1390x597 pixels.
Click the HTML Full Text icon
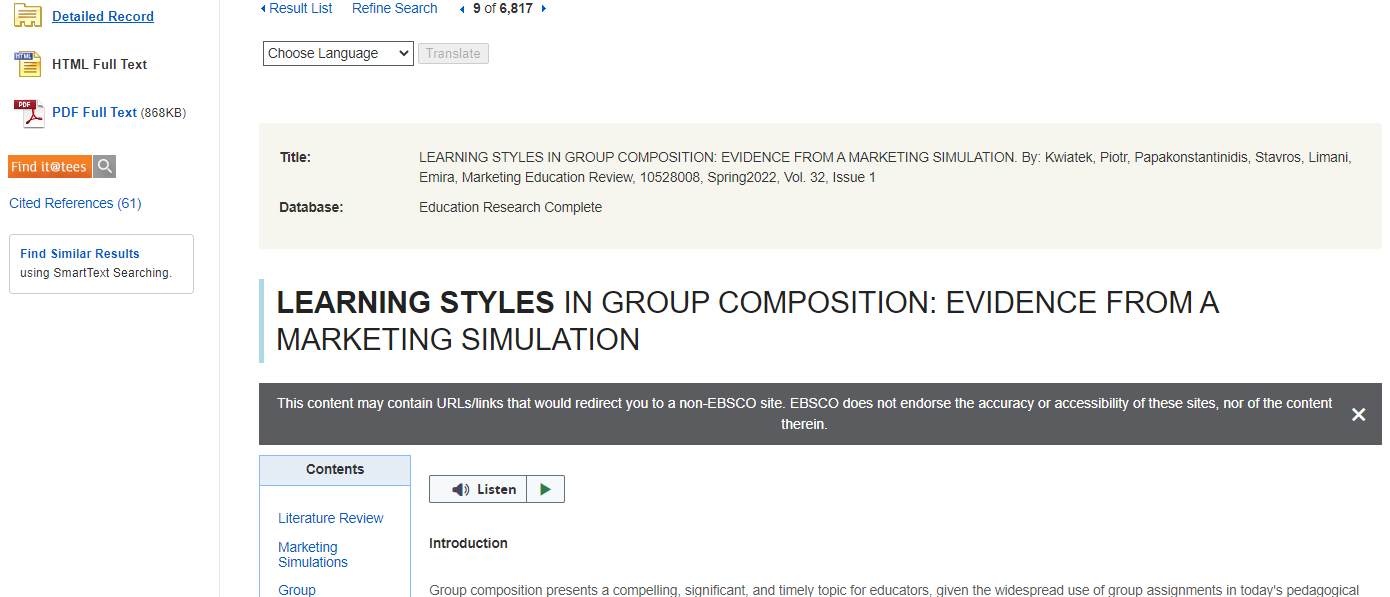tap(27, 64)
